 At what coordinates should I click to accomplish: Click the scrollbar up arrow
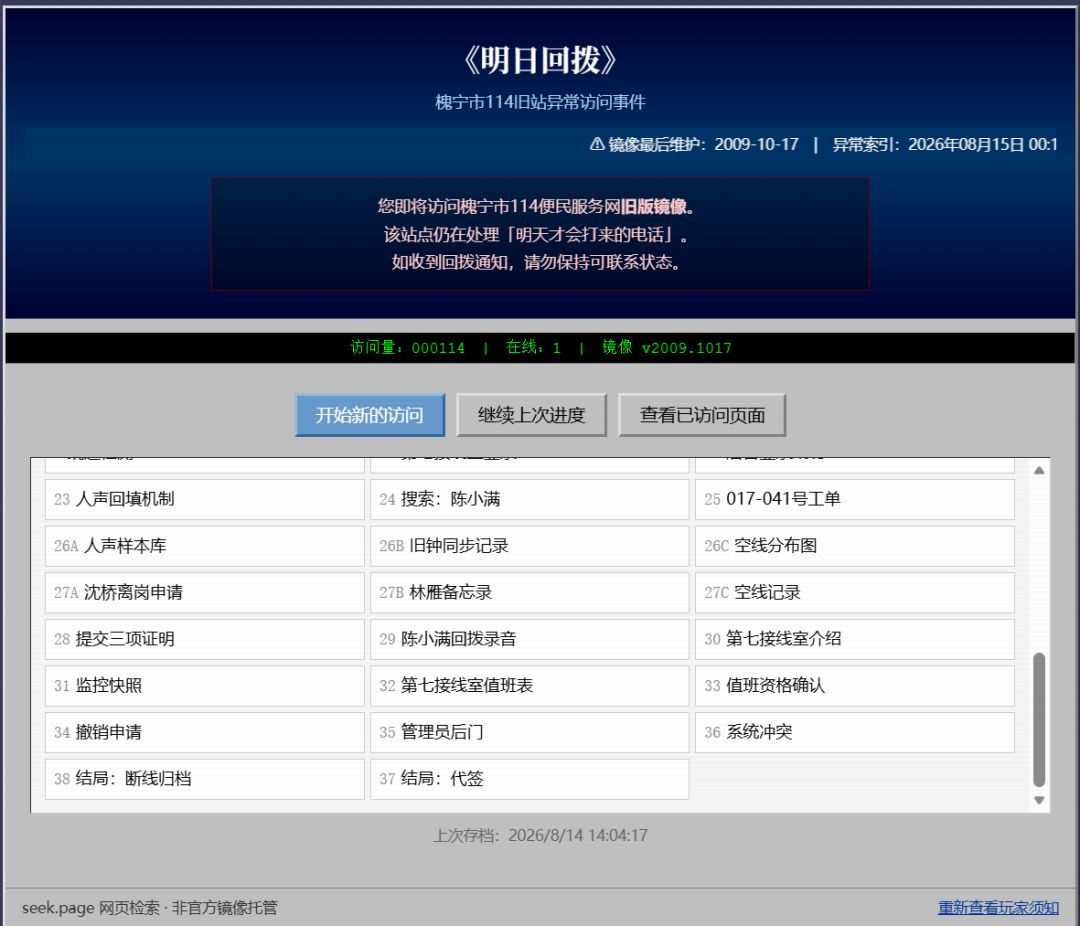click(1039, 471)
